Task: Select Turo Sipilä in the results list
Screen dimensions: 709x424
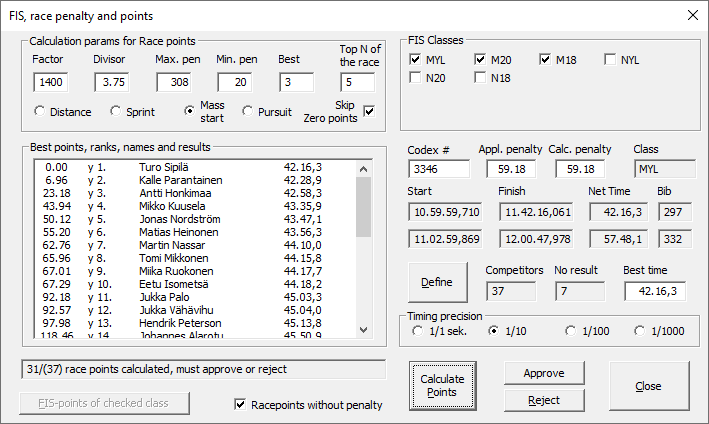Action: [x=165, y=168]
